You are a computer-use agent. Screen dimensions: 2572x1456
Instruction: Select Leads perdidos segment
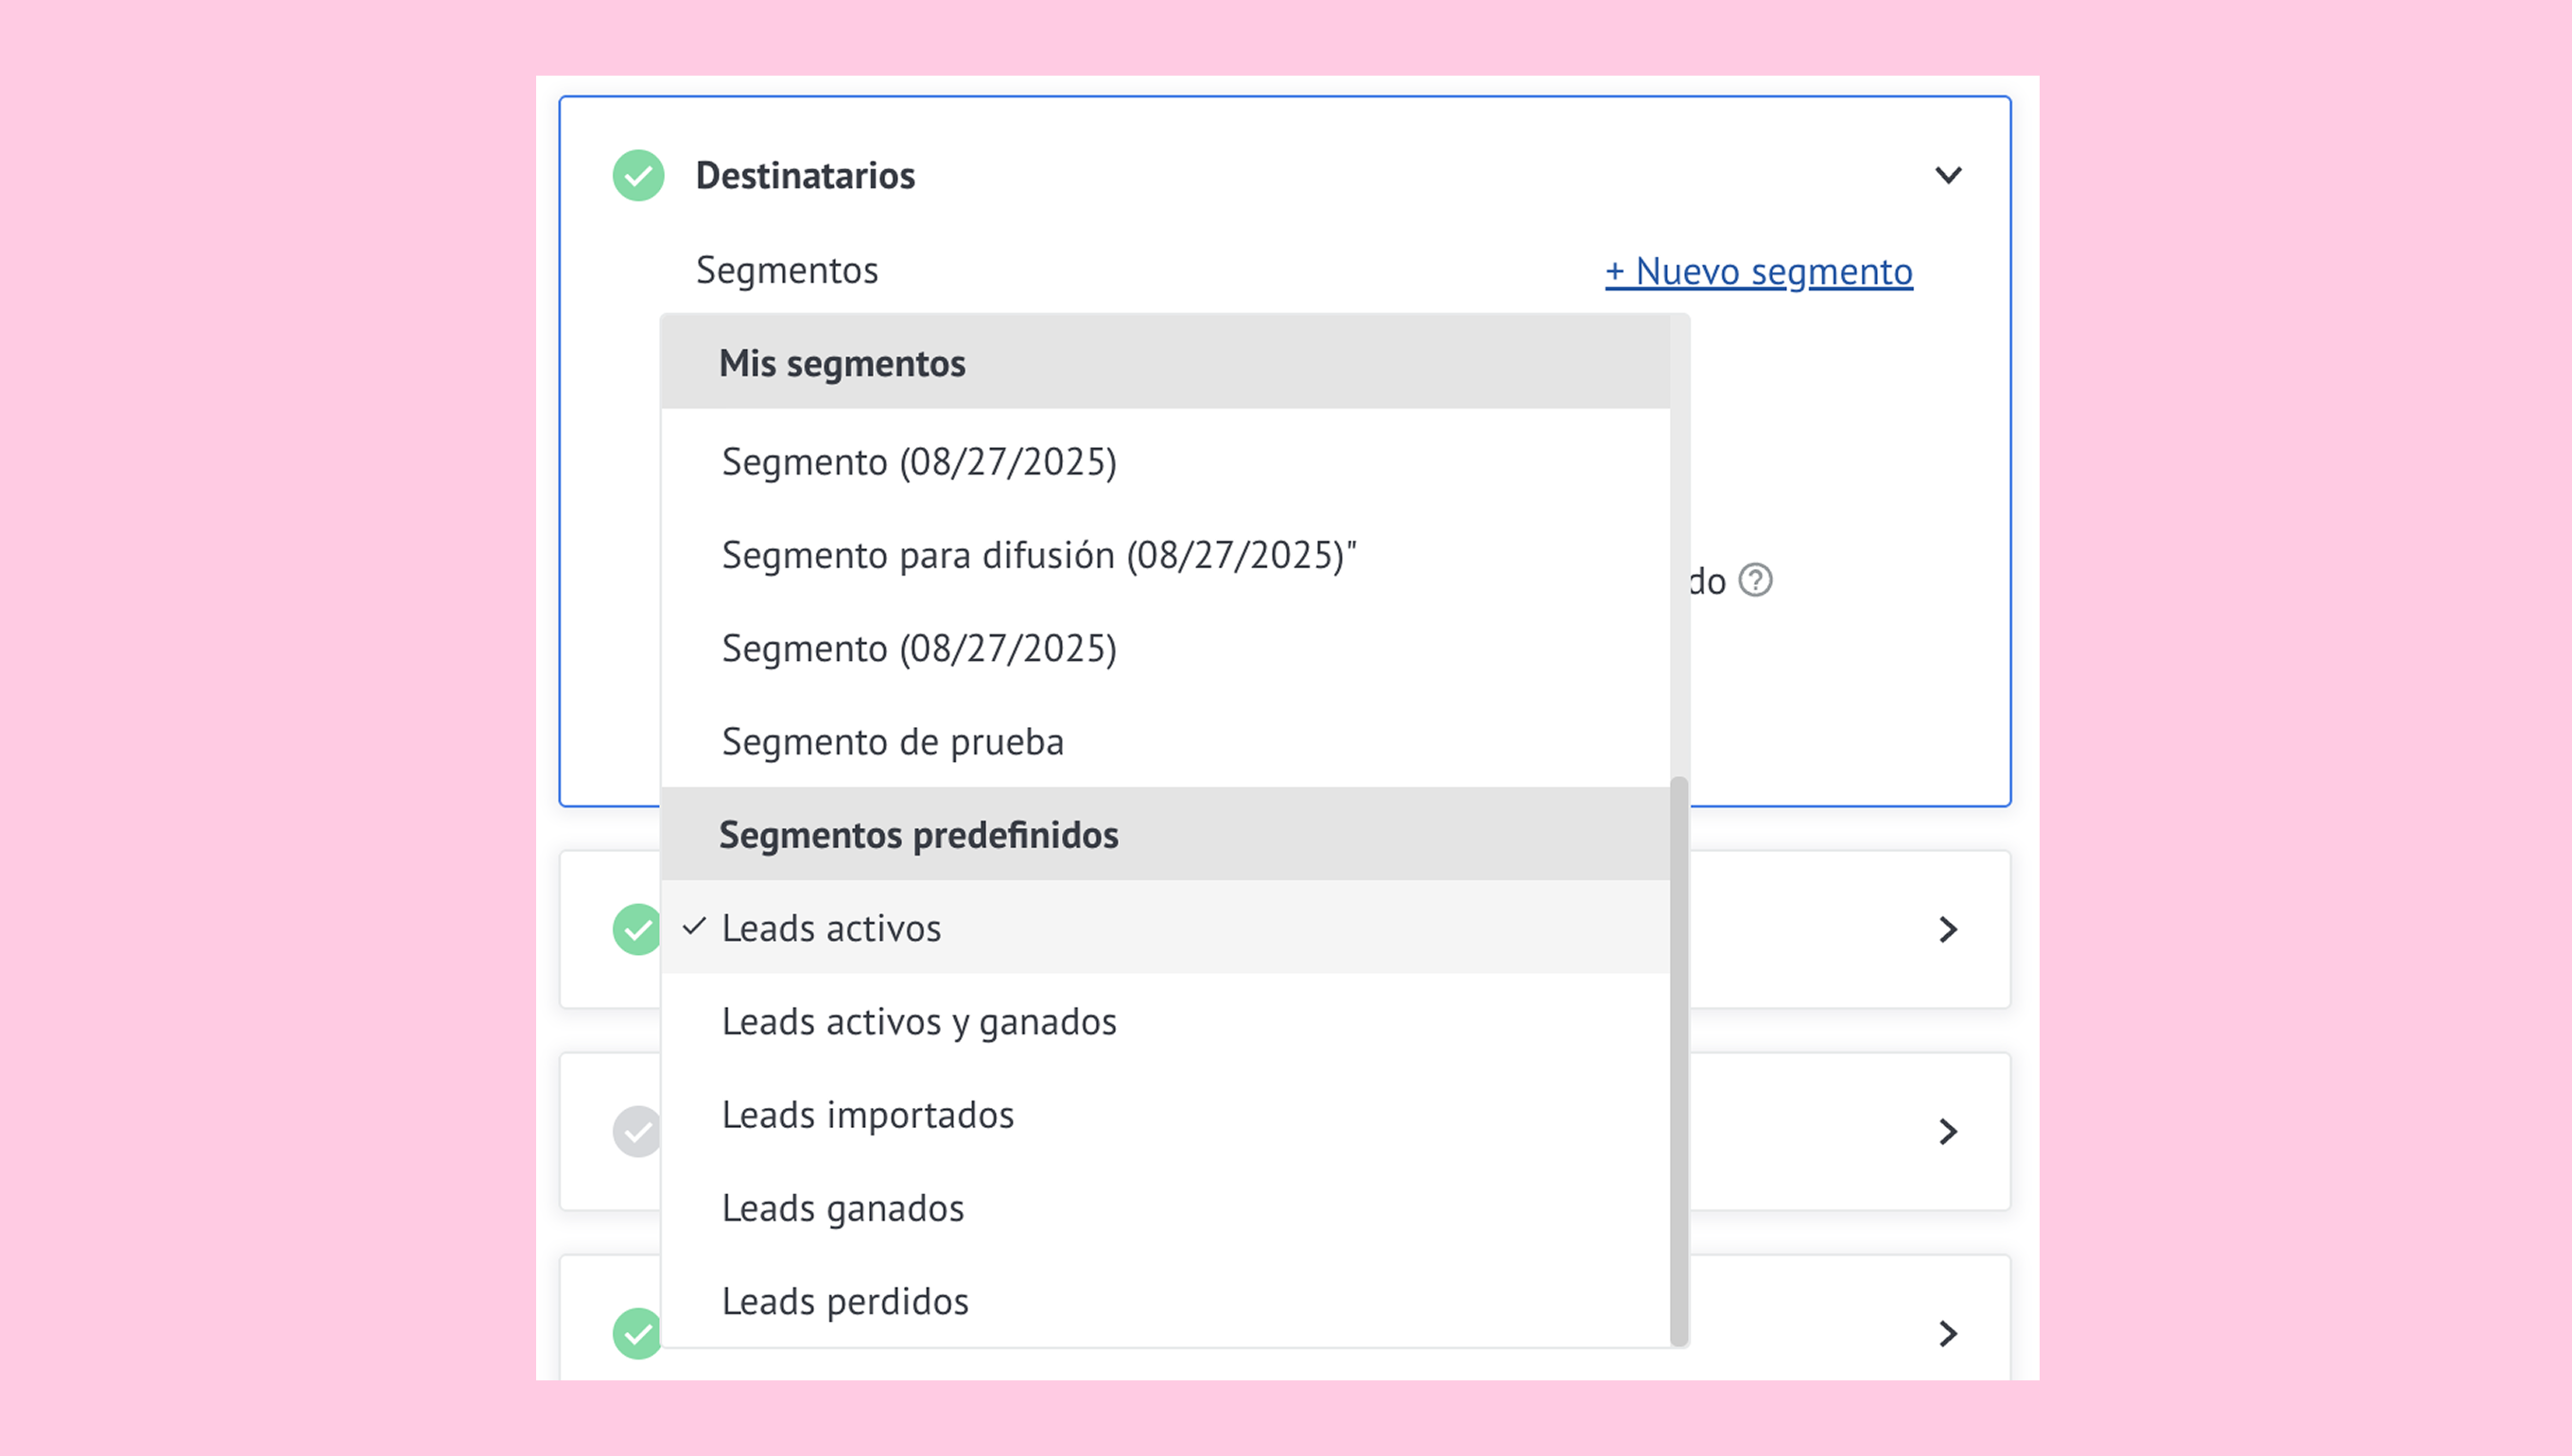[x=845, y=1301]
